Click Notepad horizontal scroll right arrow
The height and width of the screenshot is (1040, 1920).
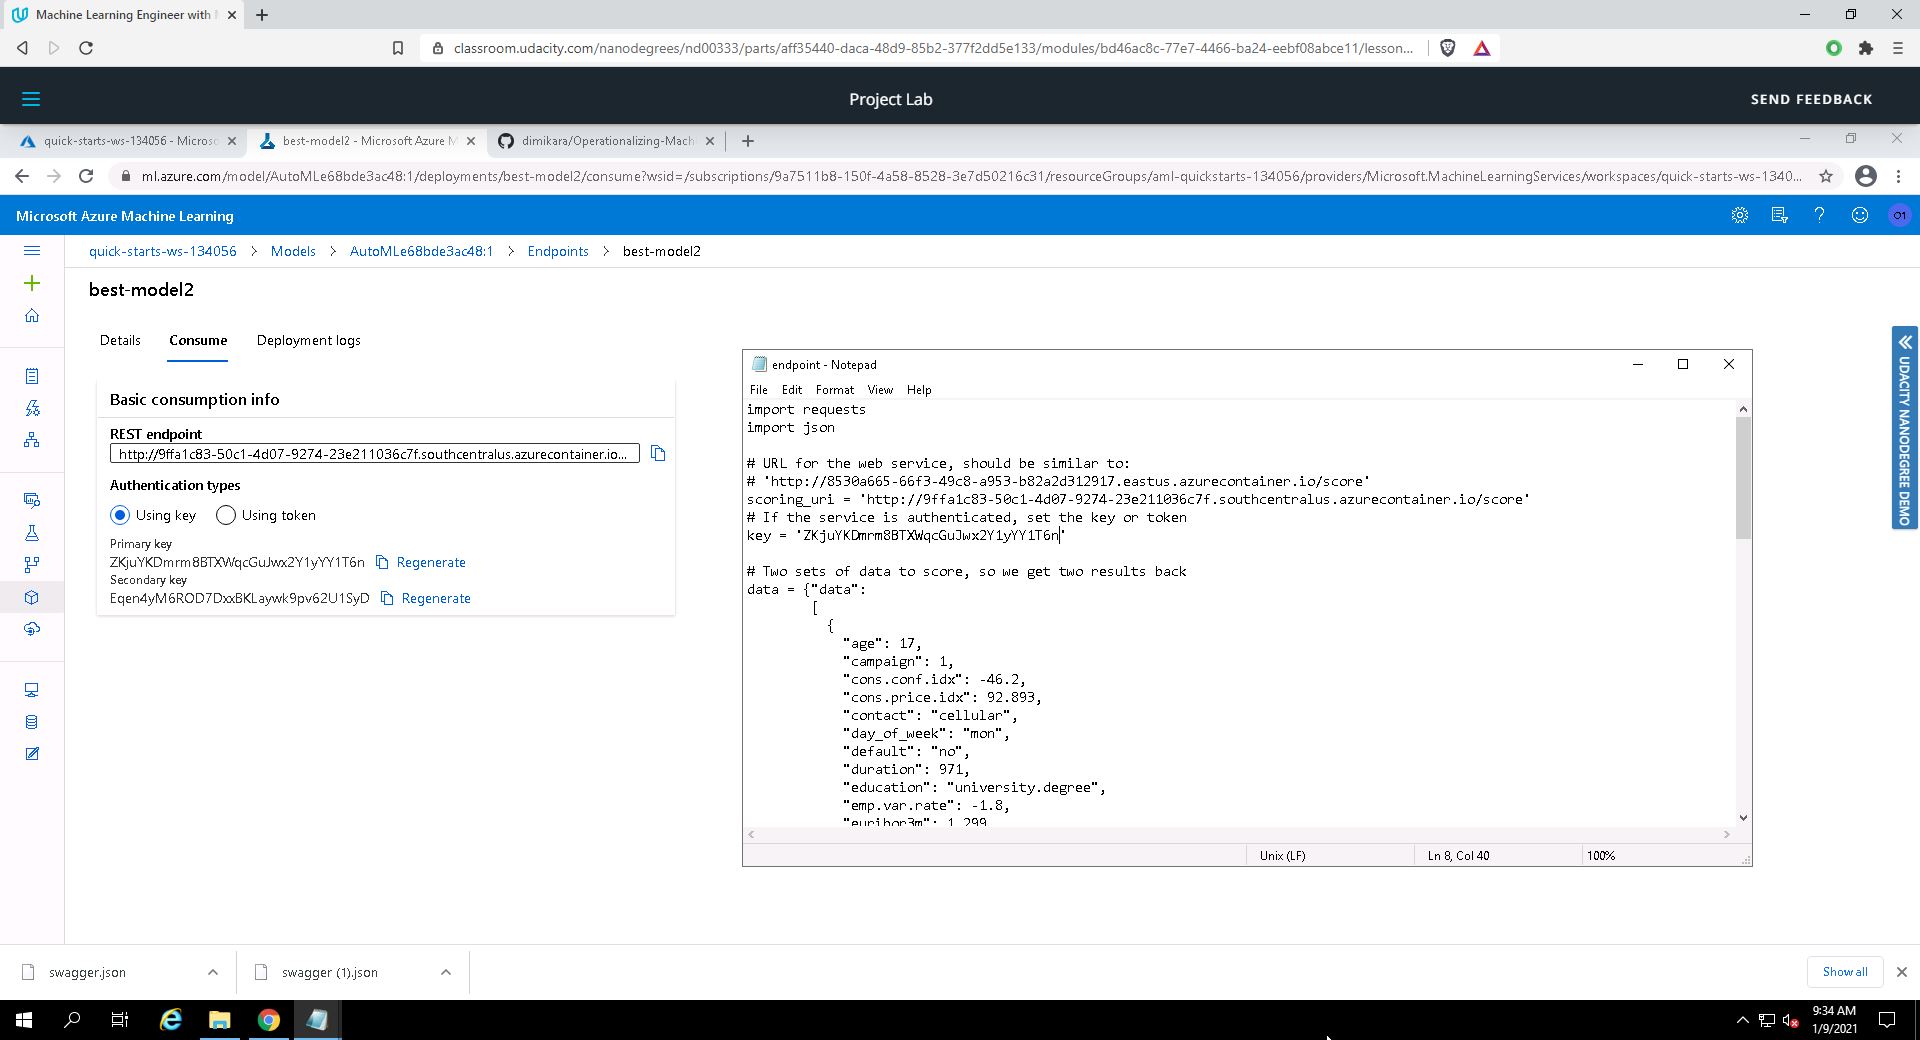pos(1726,834)
